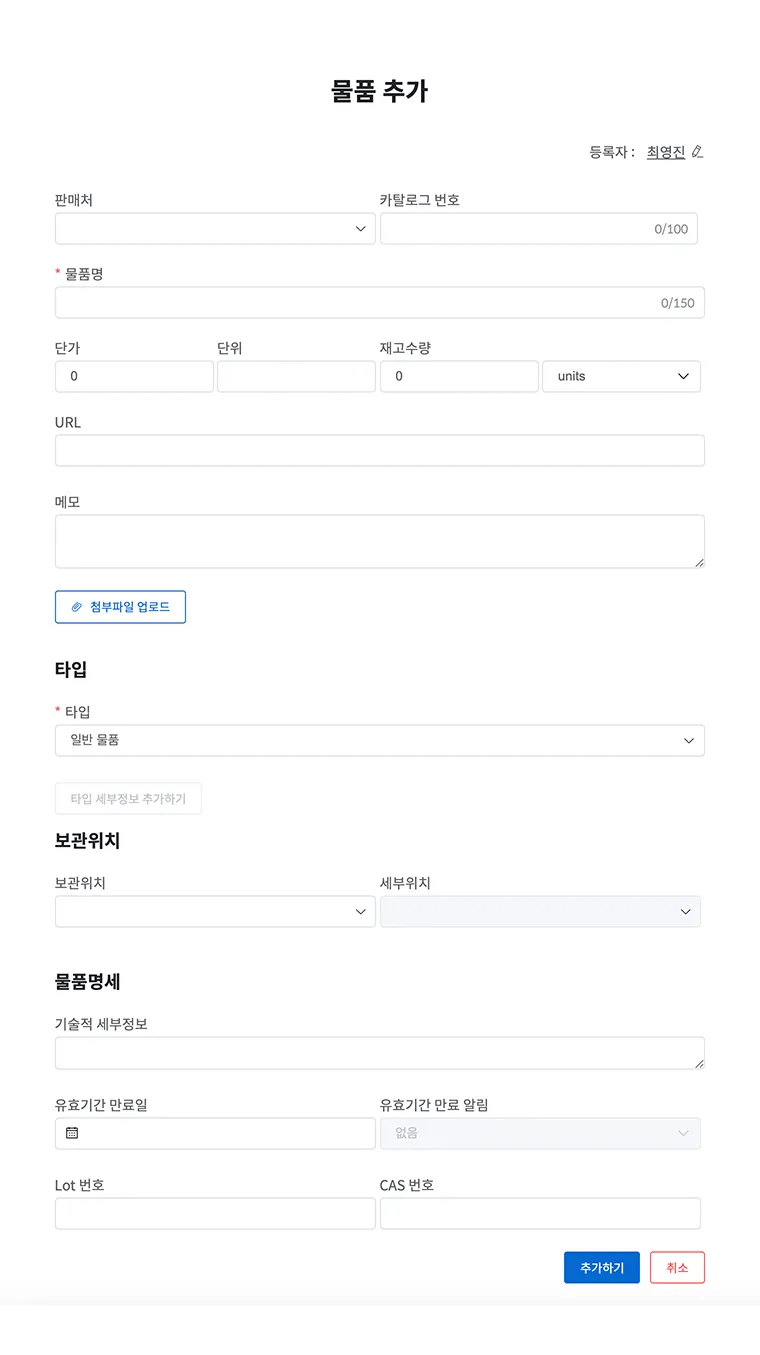760x1355 pixels.
Task: Click the 타입 세부정보 추가하기 button
Action: (x=128, y=799)
